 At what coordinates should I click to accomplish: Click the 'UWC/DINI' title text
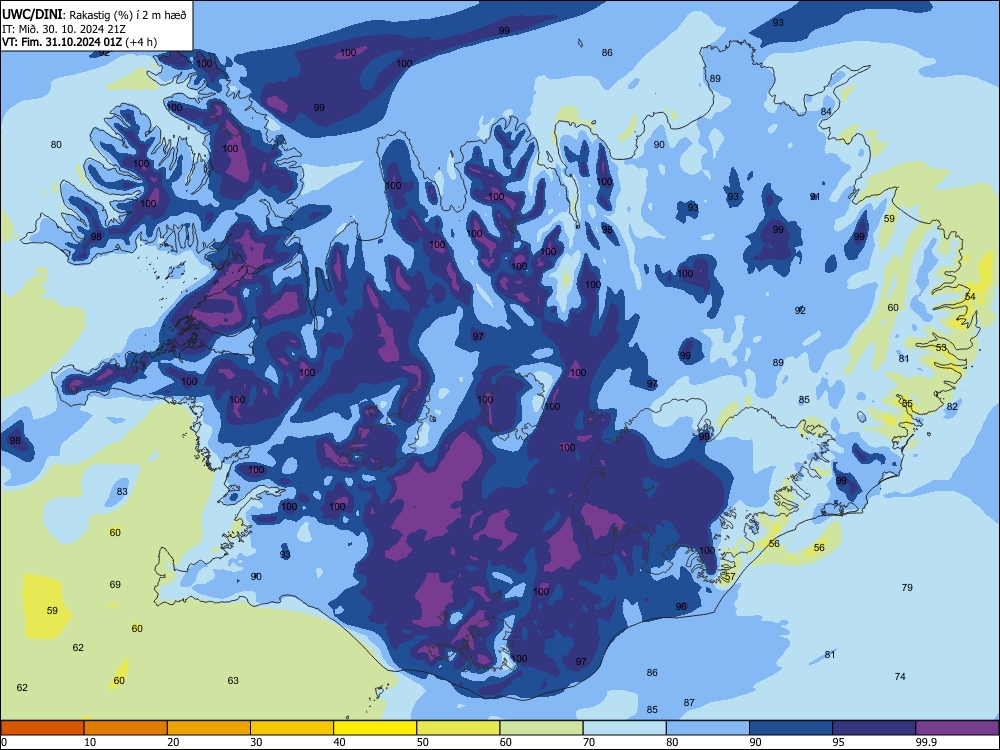pos(32,15)
